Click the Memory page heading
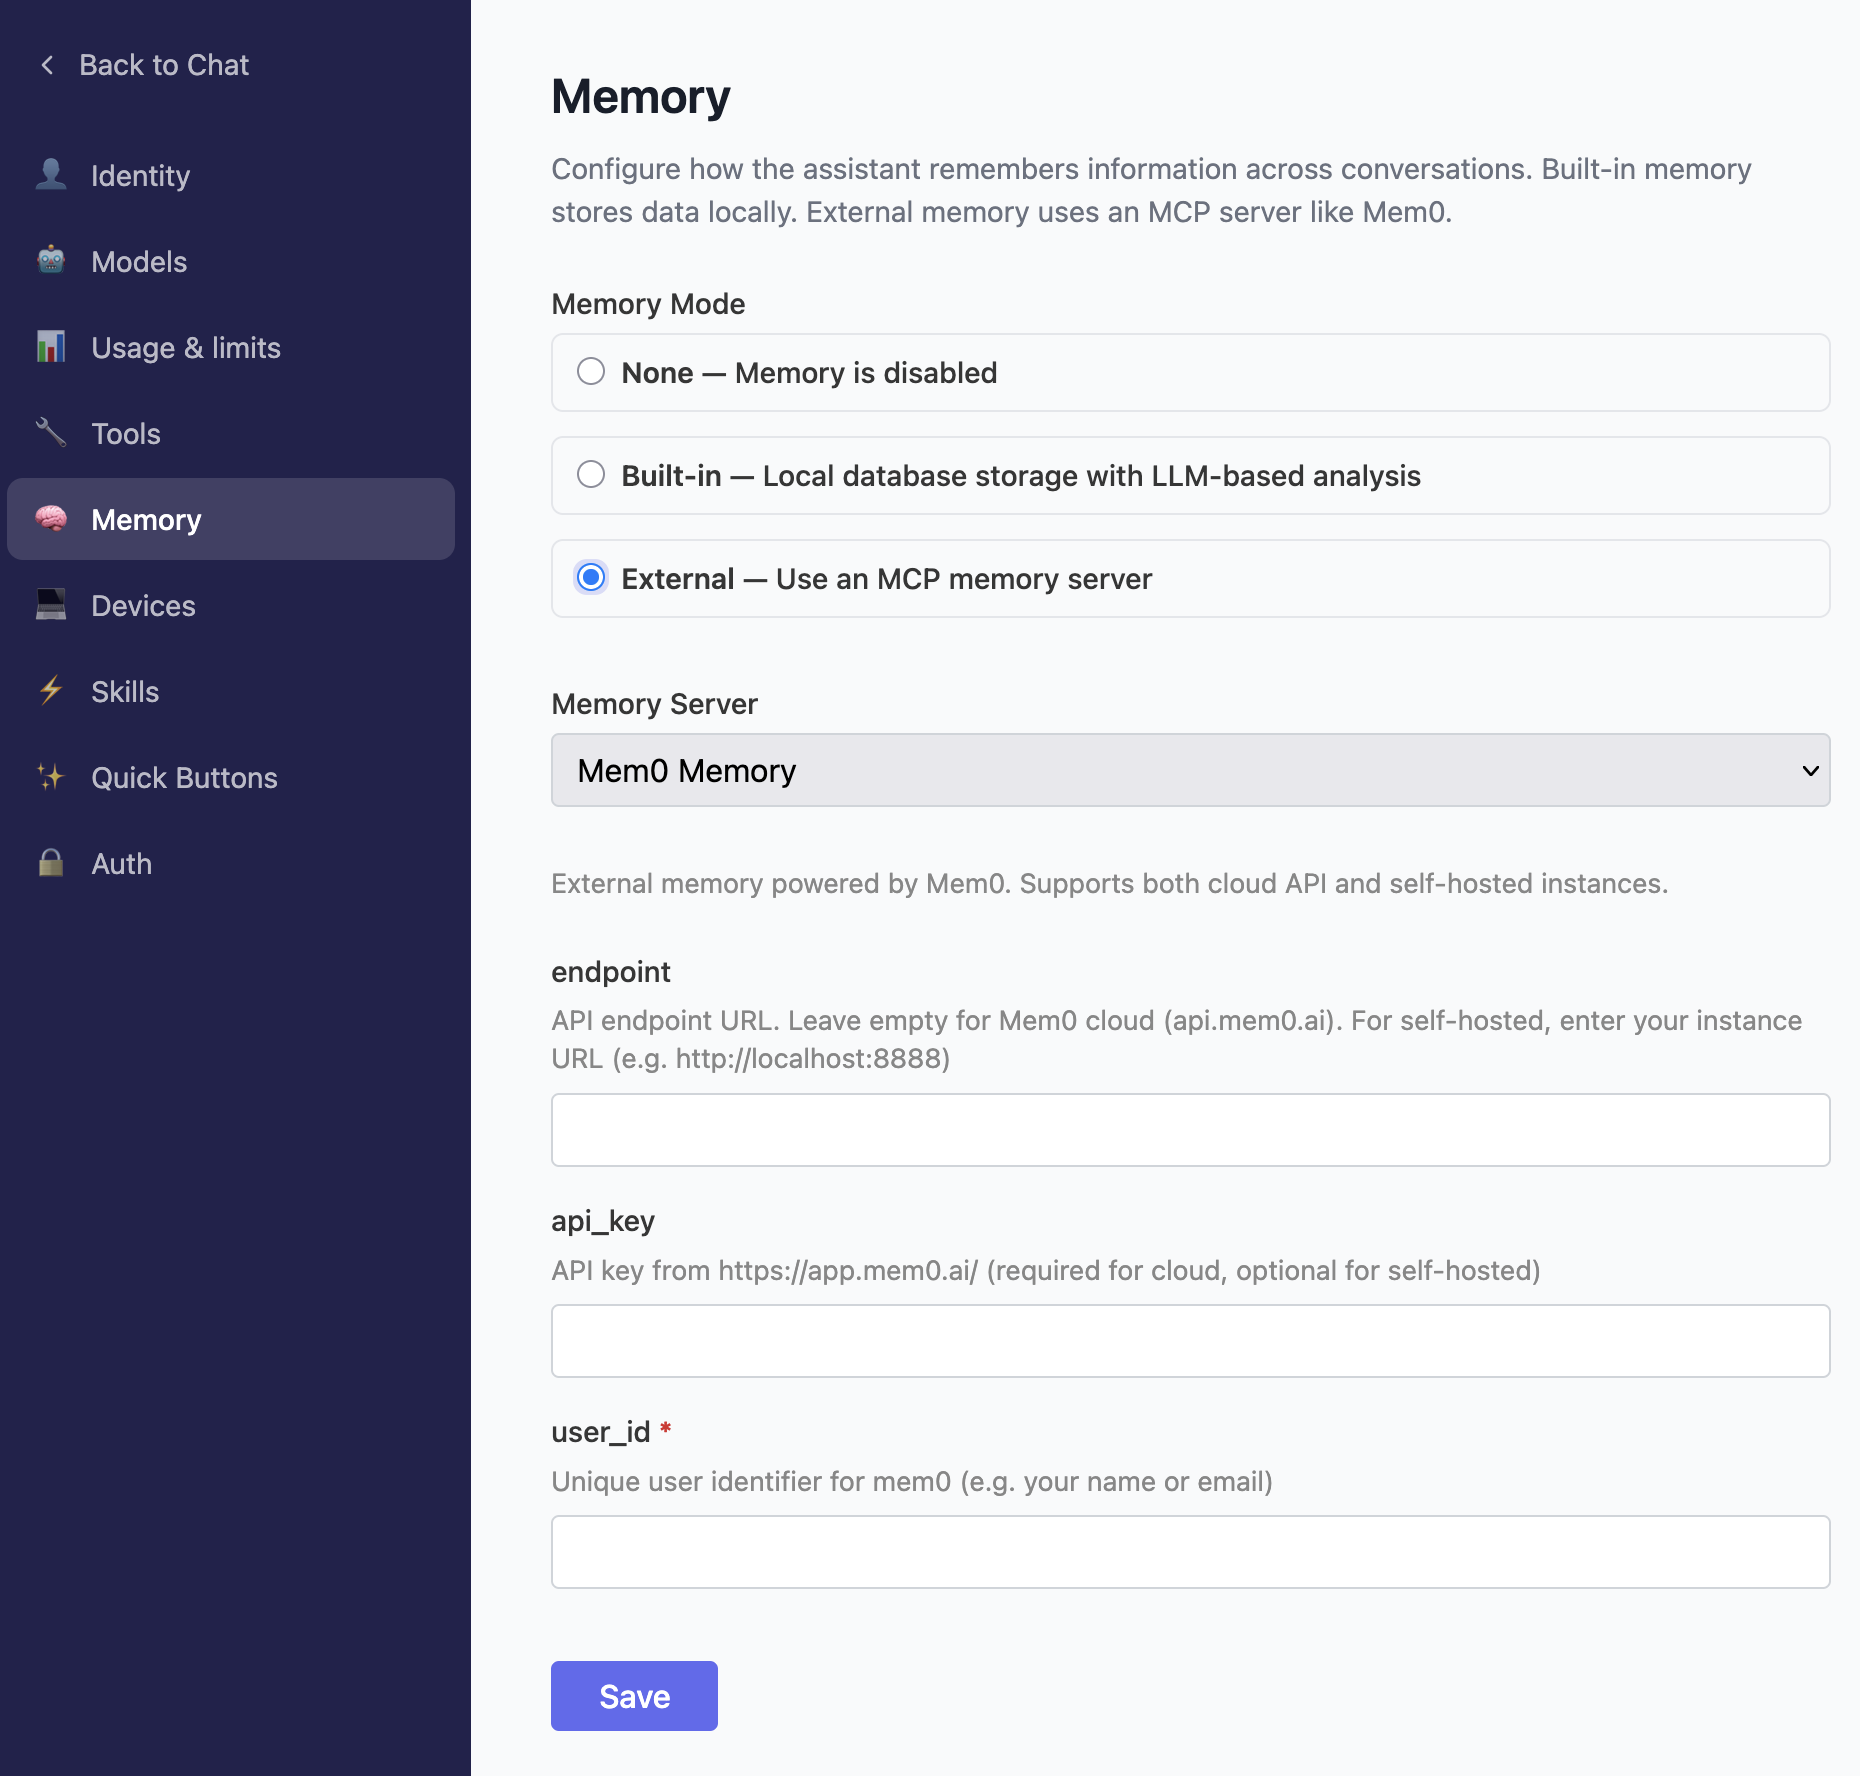This screenshot has height=1776, width=1860. click(641, 97)
